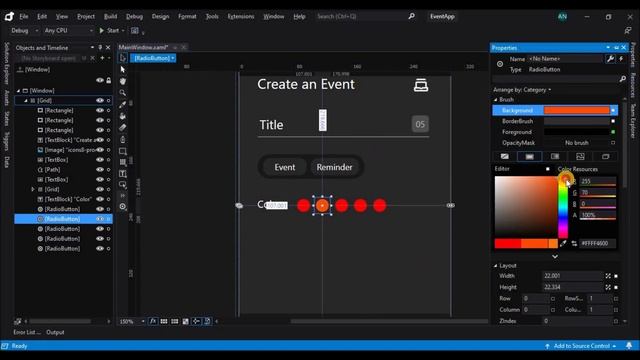640x360 pixels.
Task: Select the Pen tool
Action: (122, 139)
